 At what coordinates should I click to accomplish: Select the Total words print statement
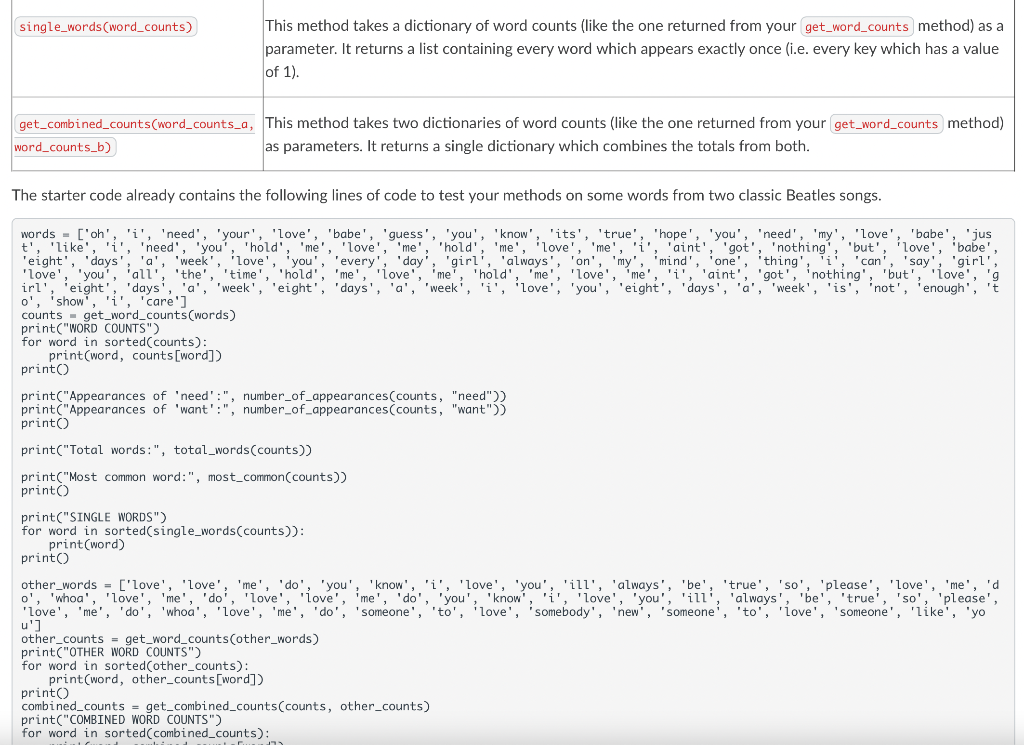pyautogui.click(x=165, y=449)
